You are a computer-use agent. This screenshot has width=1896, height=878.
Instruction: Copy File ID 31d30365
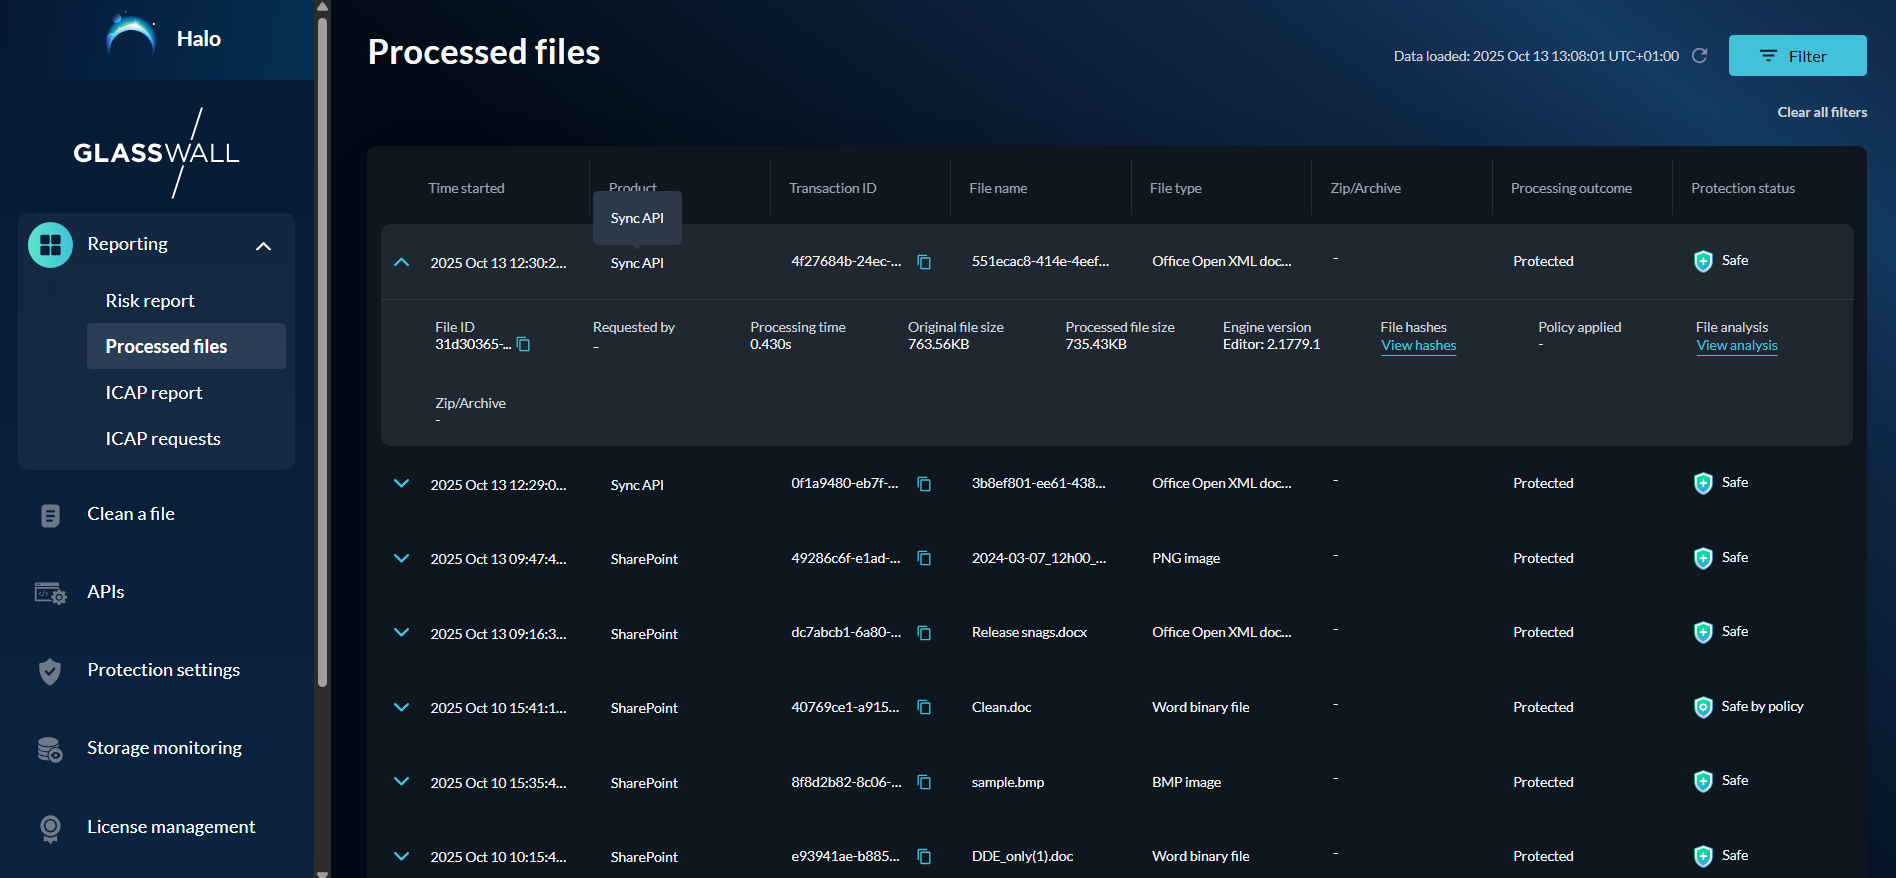point(523,345)
